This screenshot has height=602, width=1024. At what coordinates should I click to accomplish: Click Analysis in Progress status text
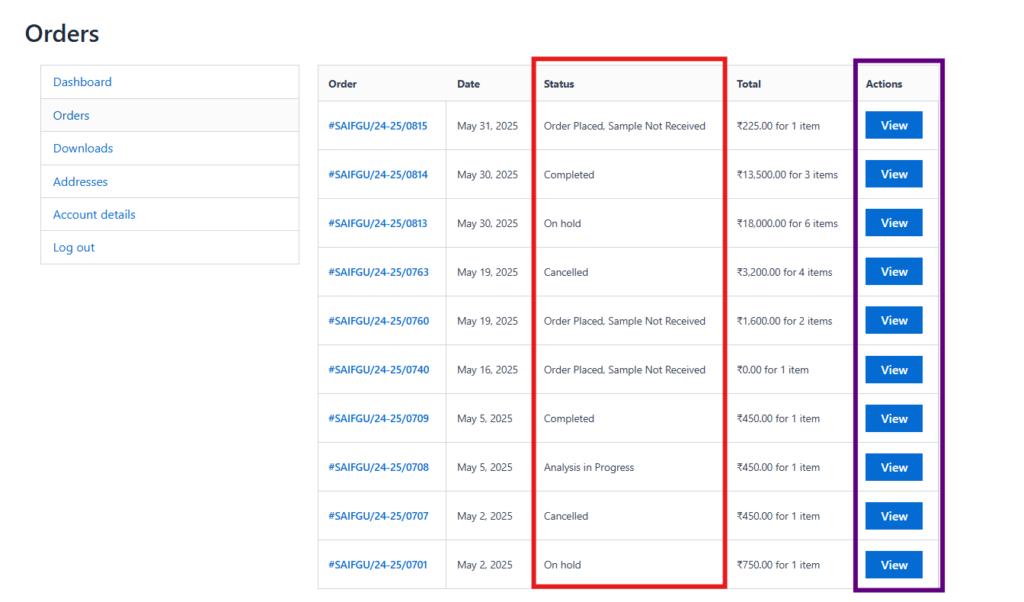(588, 467)
